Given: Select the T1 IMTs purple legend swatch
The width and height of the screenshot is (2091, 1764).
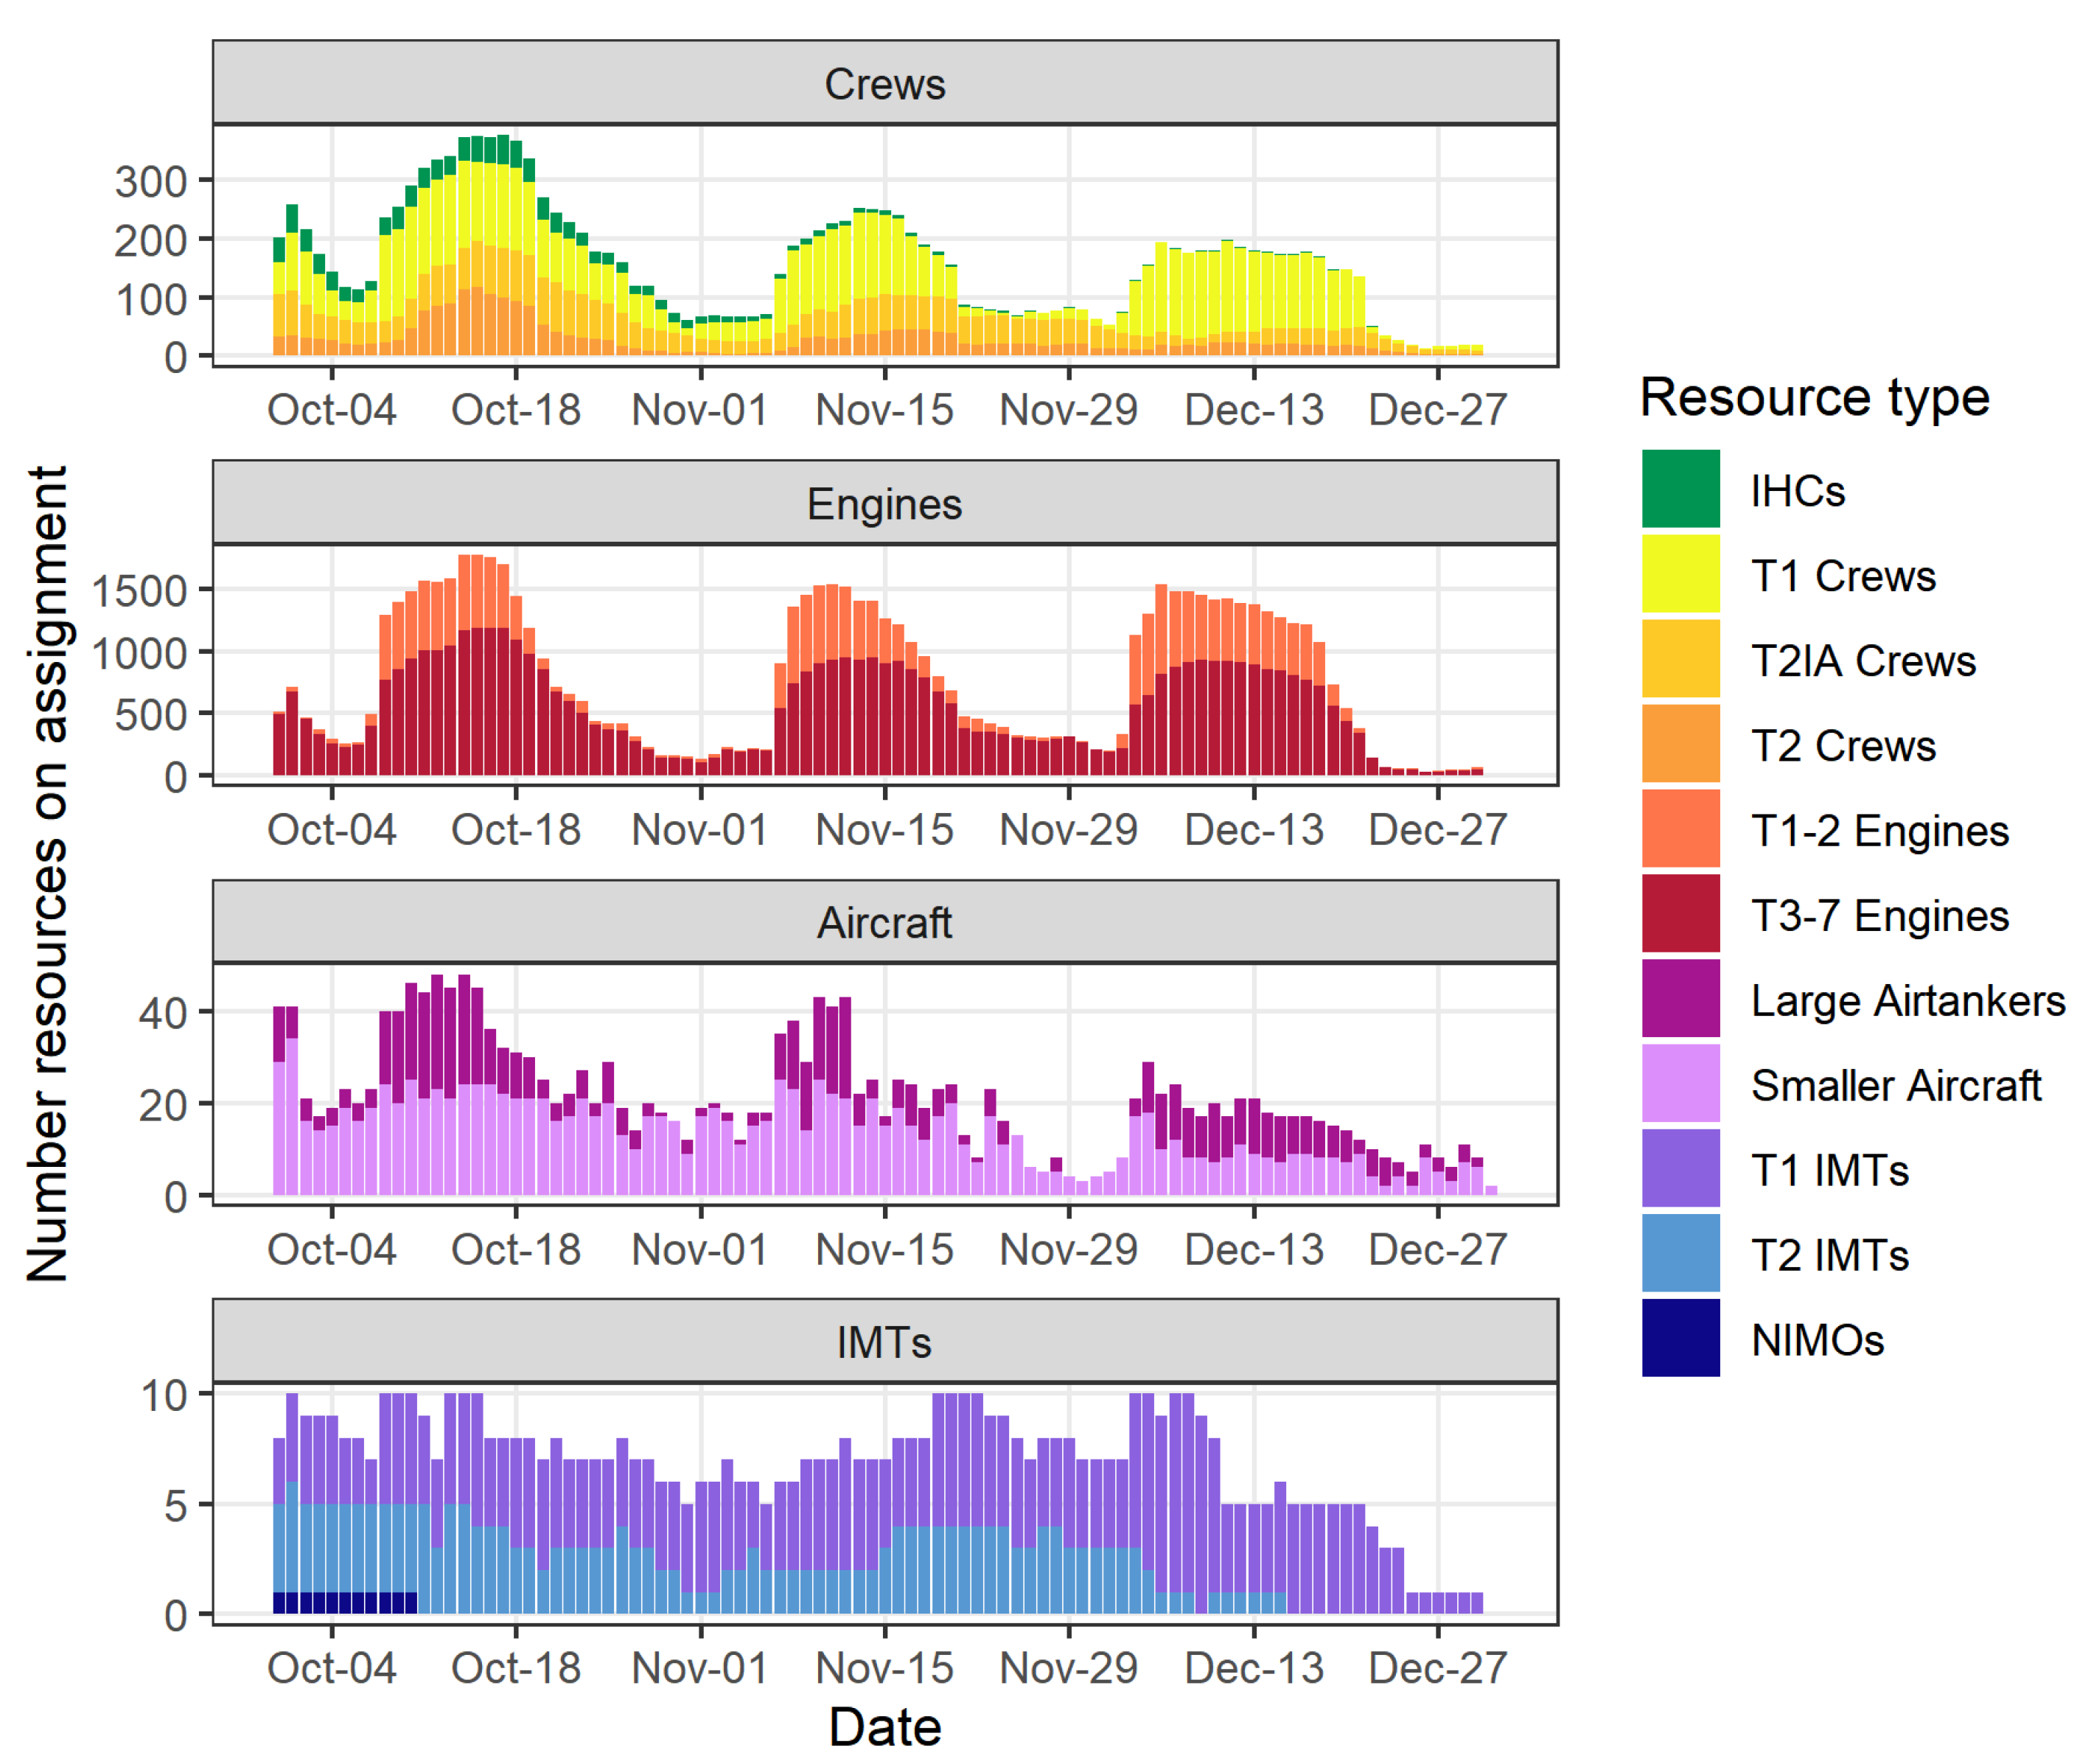Looking at the screenshot, I should point(1680,1169).
